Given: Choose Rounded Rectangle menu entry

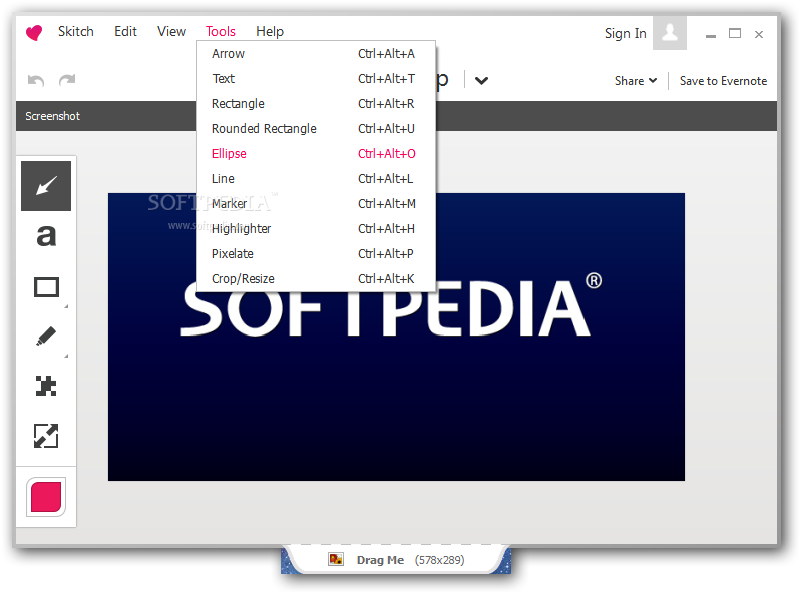Looking at the screenshot, I should [x=316, y=129].
